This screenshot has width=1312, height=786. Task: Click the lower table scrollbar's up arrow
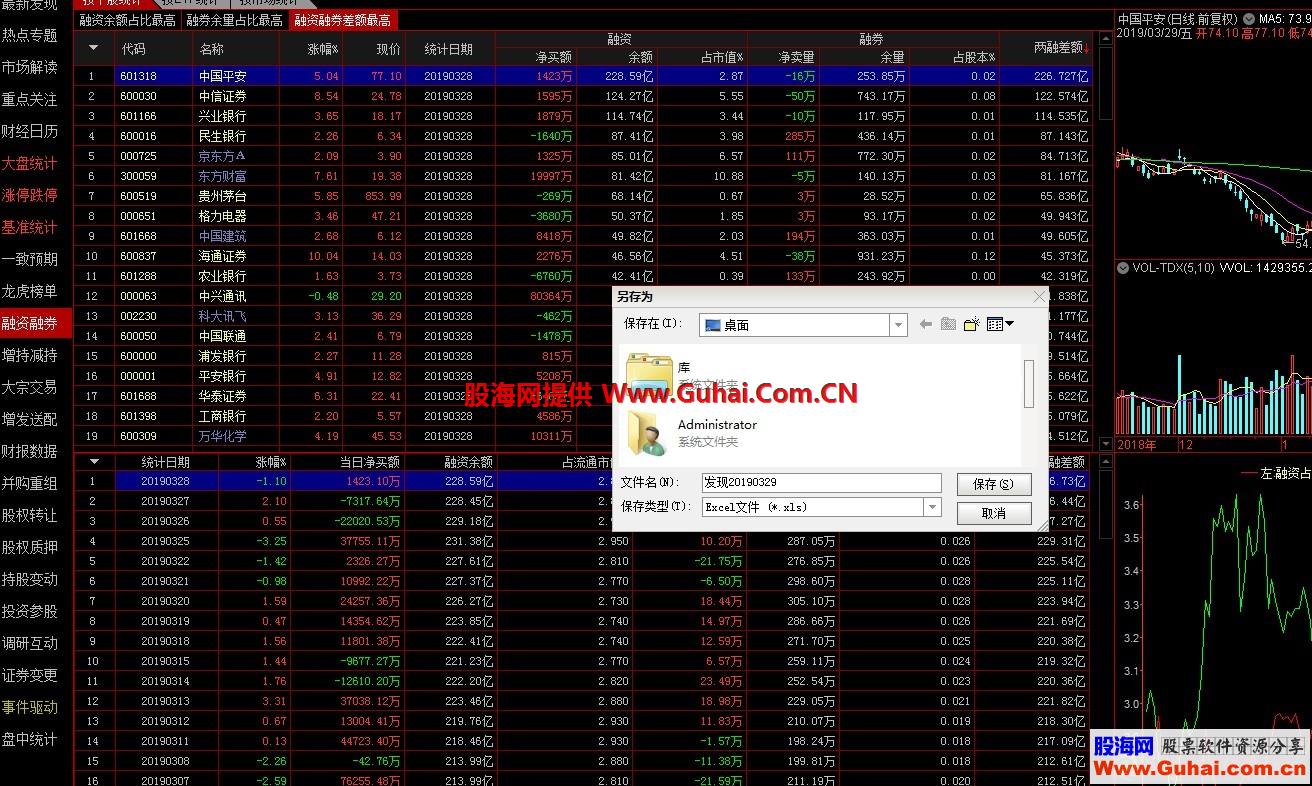click(x=1105, y=462)
